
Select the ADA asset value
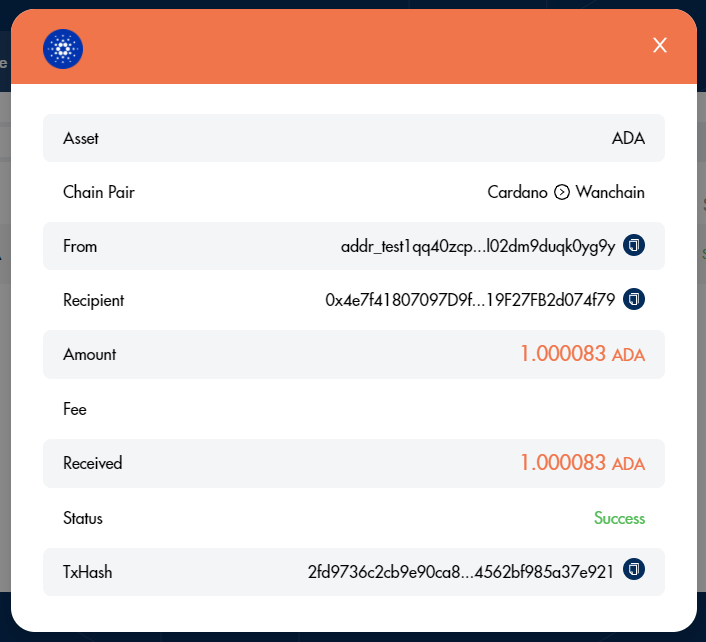tap(628, 138)
